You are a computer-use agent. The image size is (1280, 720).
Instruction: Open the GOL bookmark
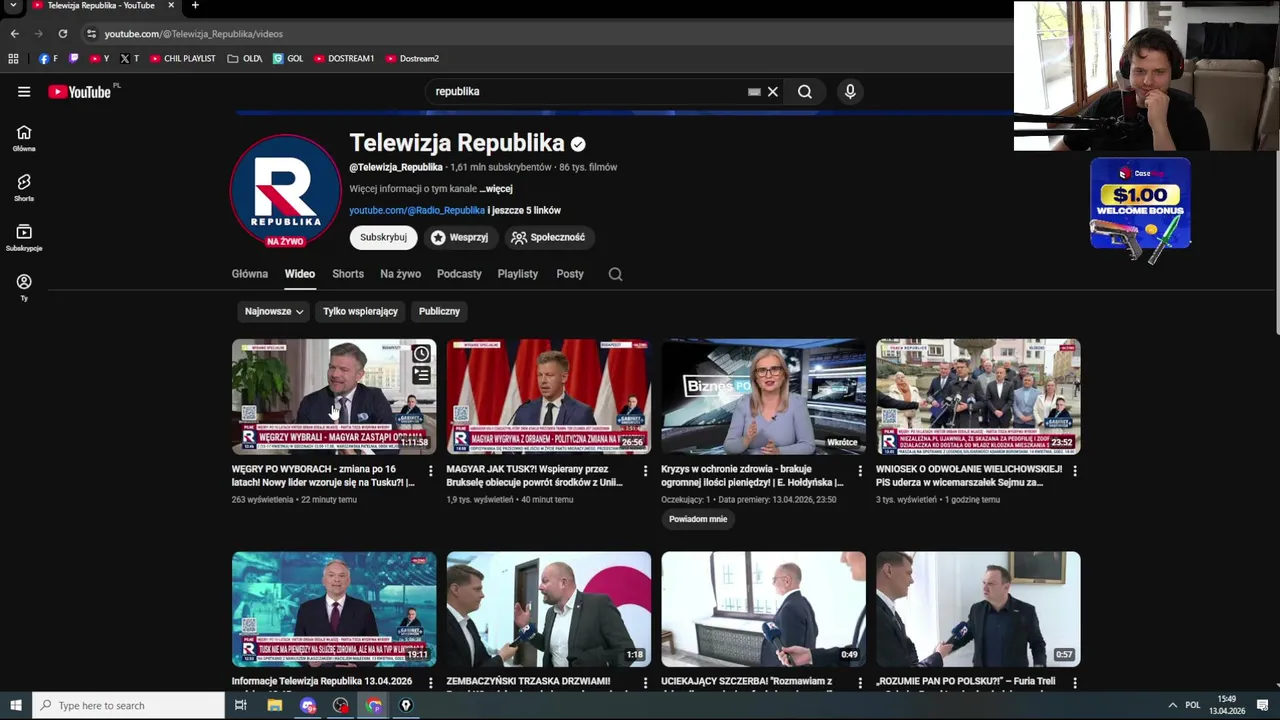[x=288, y=59]
